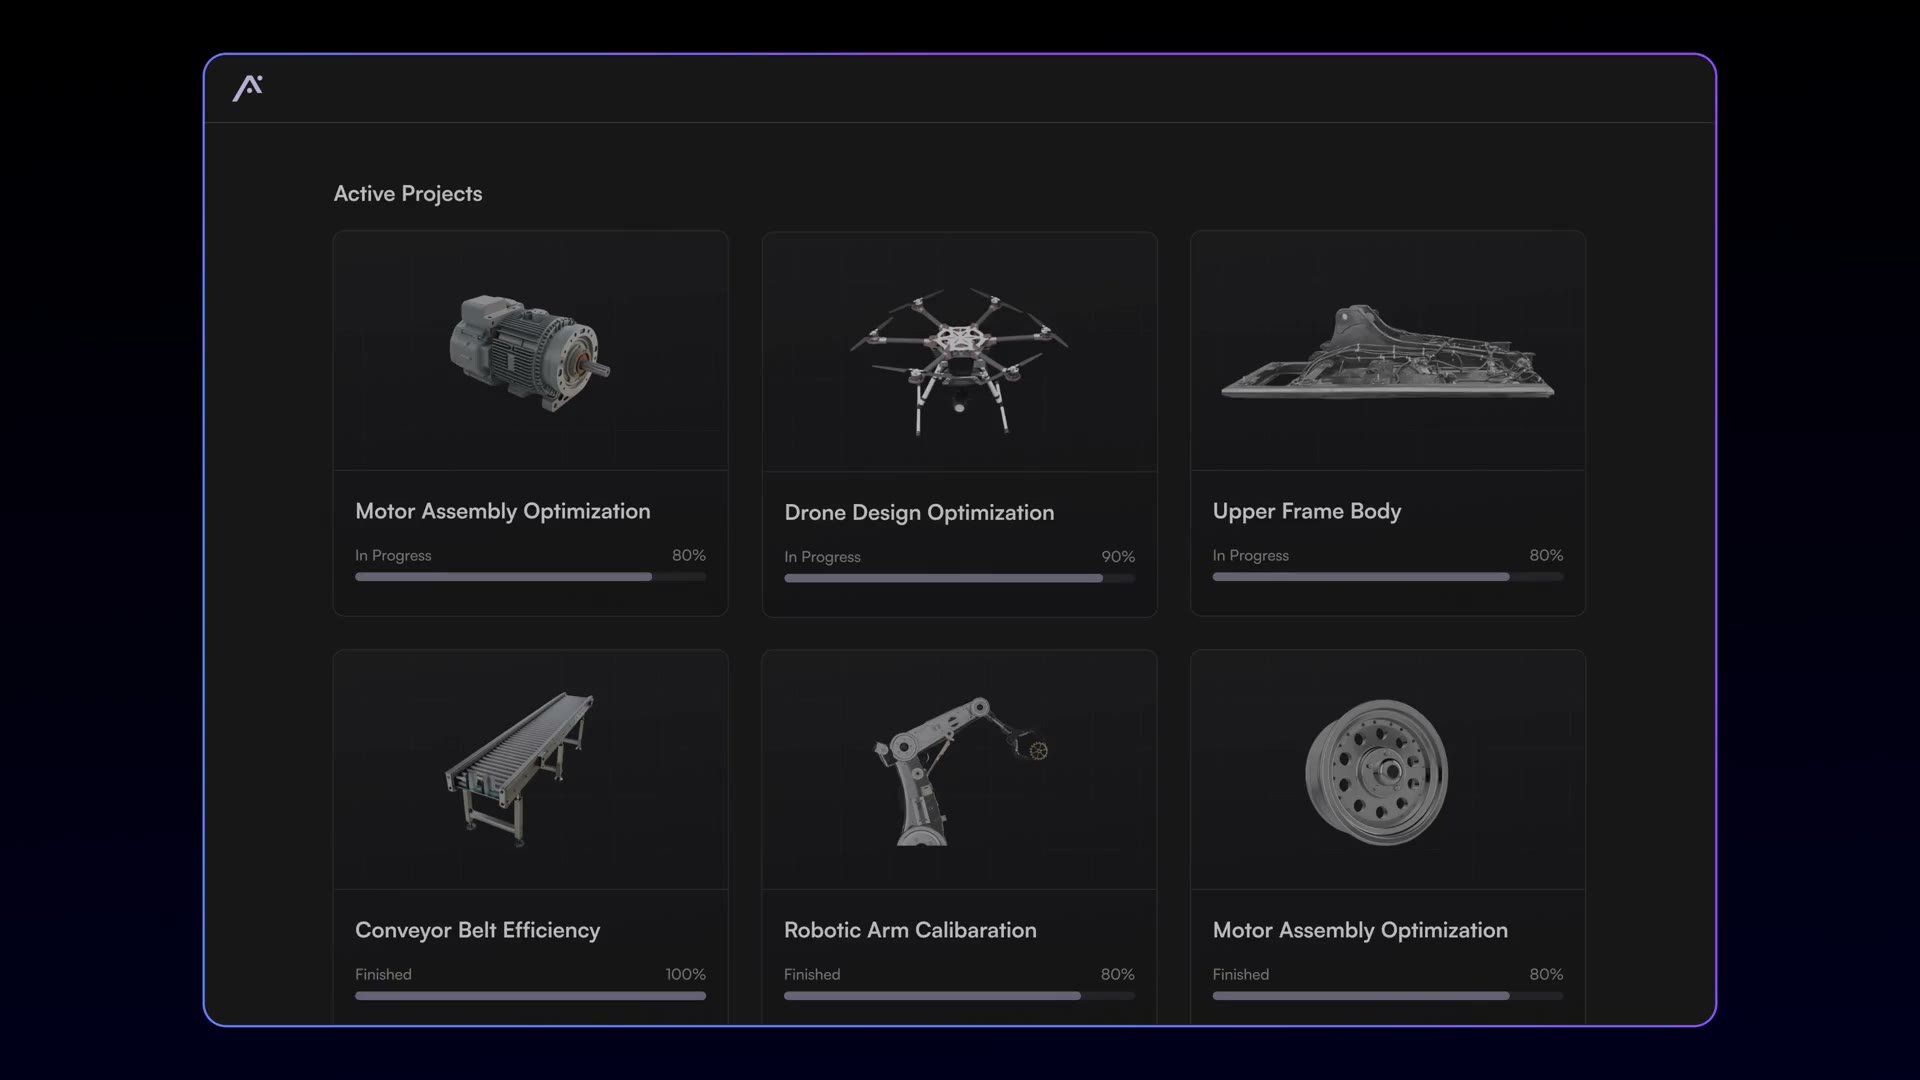This screenshot has height=1080, width=1920.
Task: Open the Drone Design Optimization title
Action: [919, 513]
